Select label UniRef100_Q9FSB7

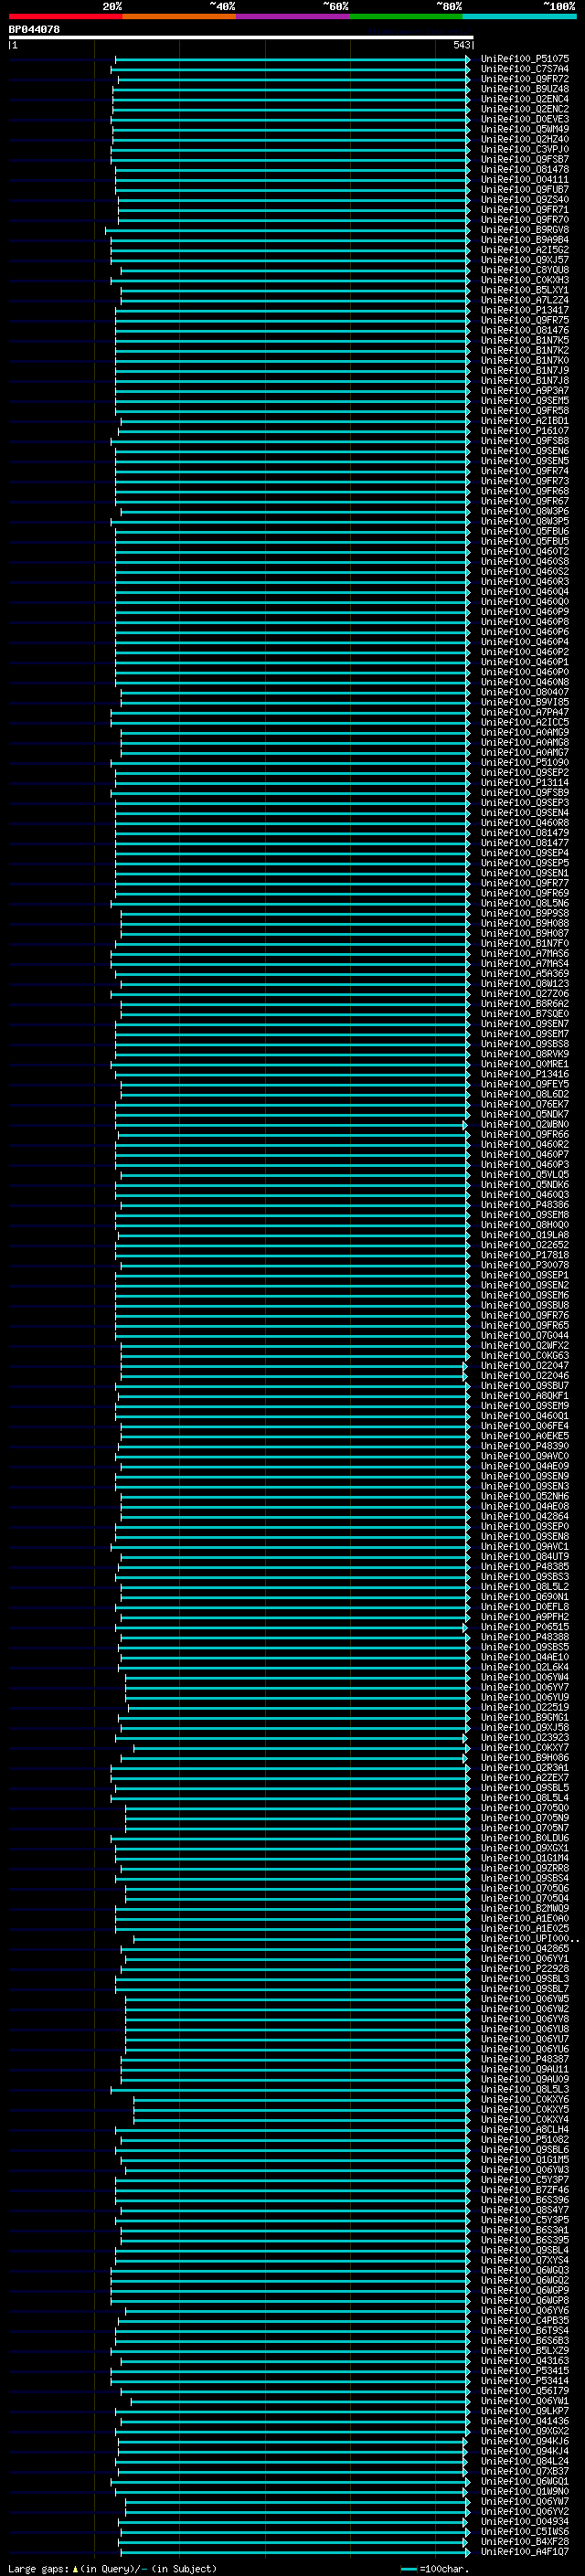[524, 159]
